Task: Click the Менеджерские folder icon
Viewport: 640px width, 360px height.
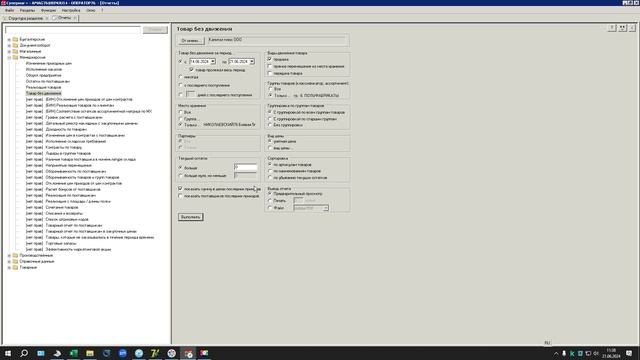Action: pos(16,58)
